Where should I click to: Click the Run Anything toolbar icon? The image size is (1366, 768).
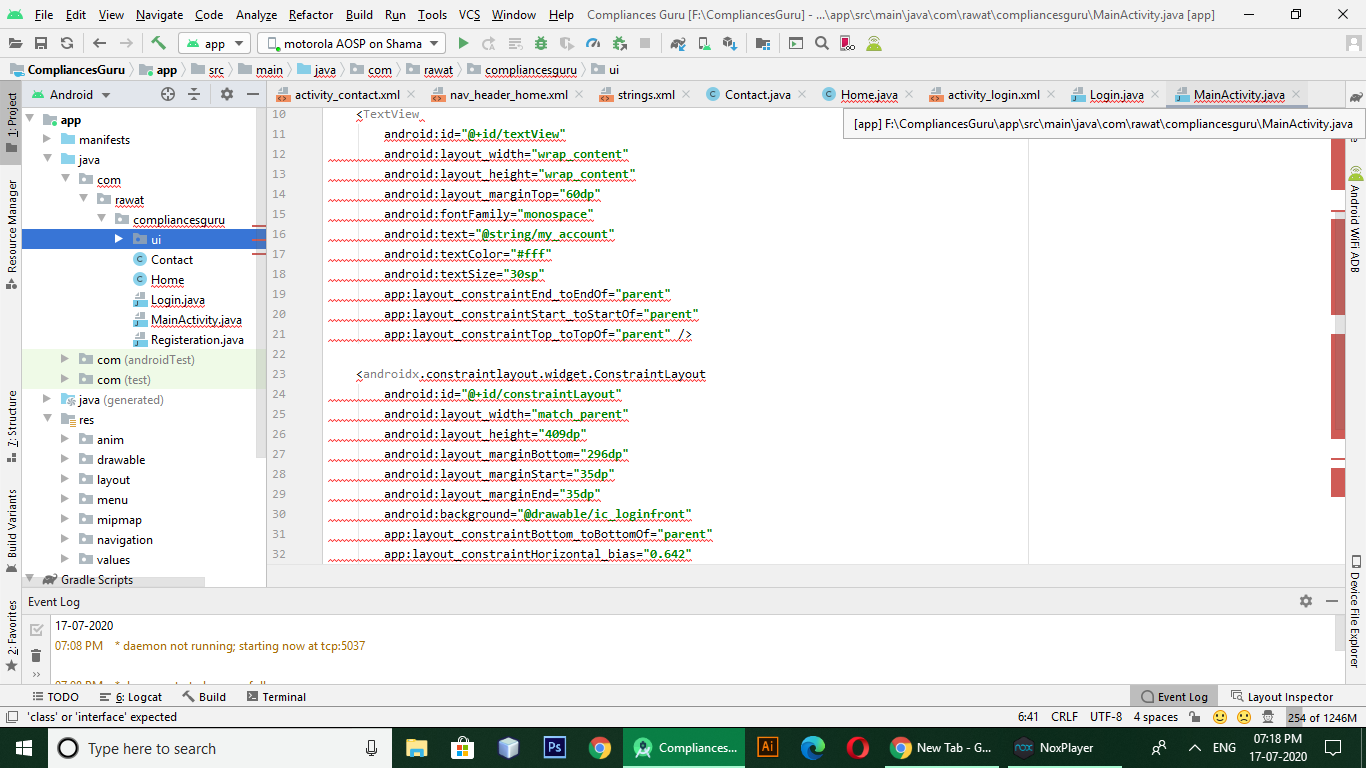[x=796, y=43]
